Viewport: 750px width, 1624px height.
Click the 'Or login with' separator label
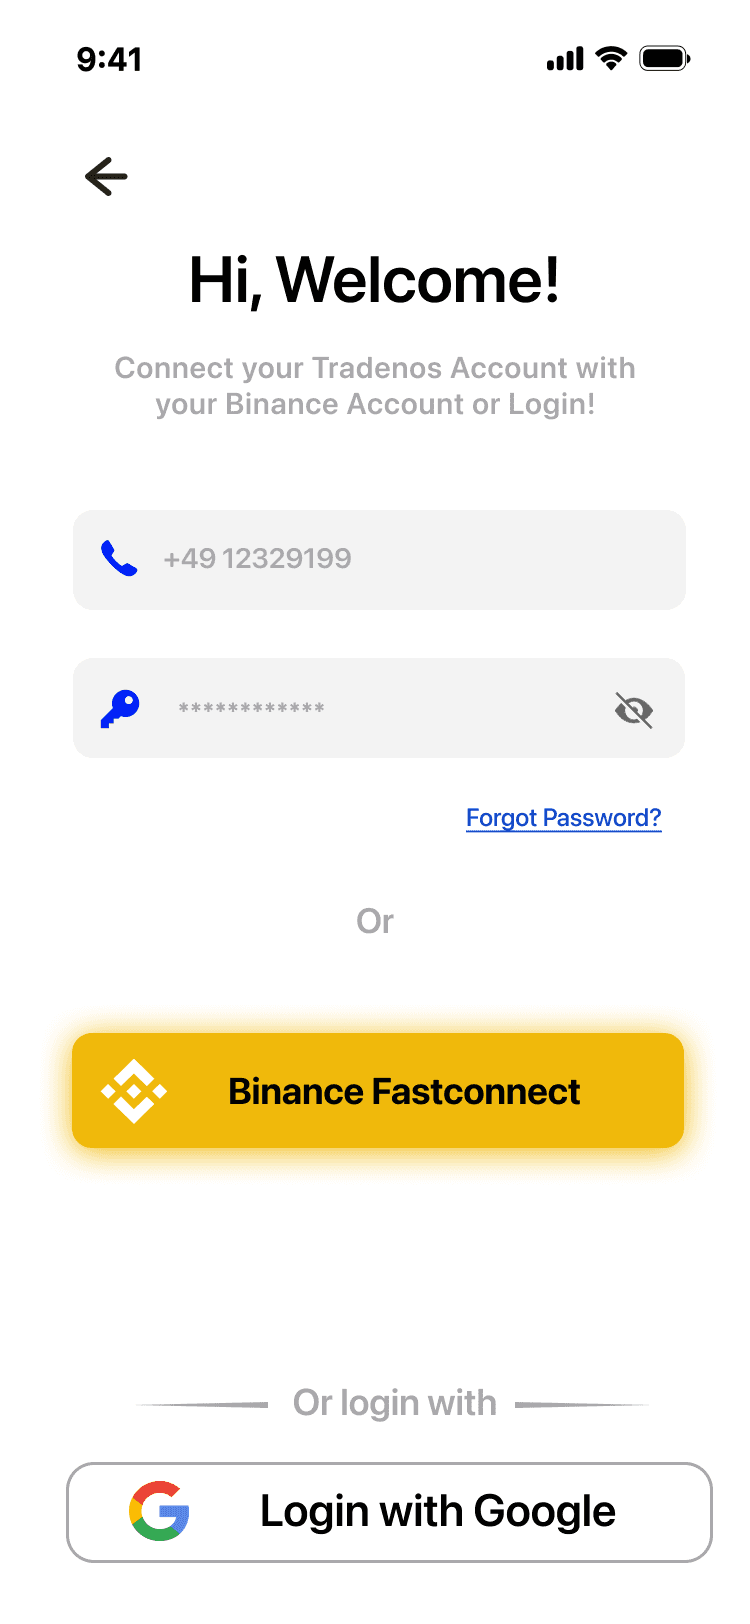point(394,1403)
